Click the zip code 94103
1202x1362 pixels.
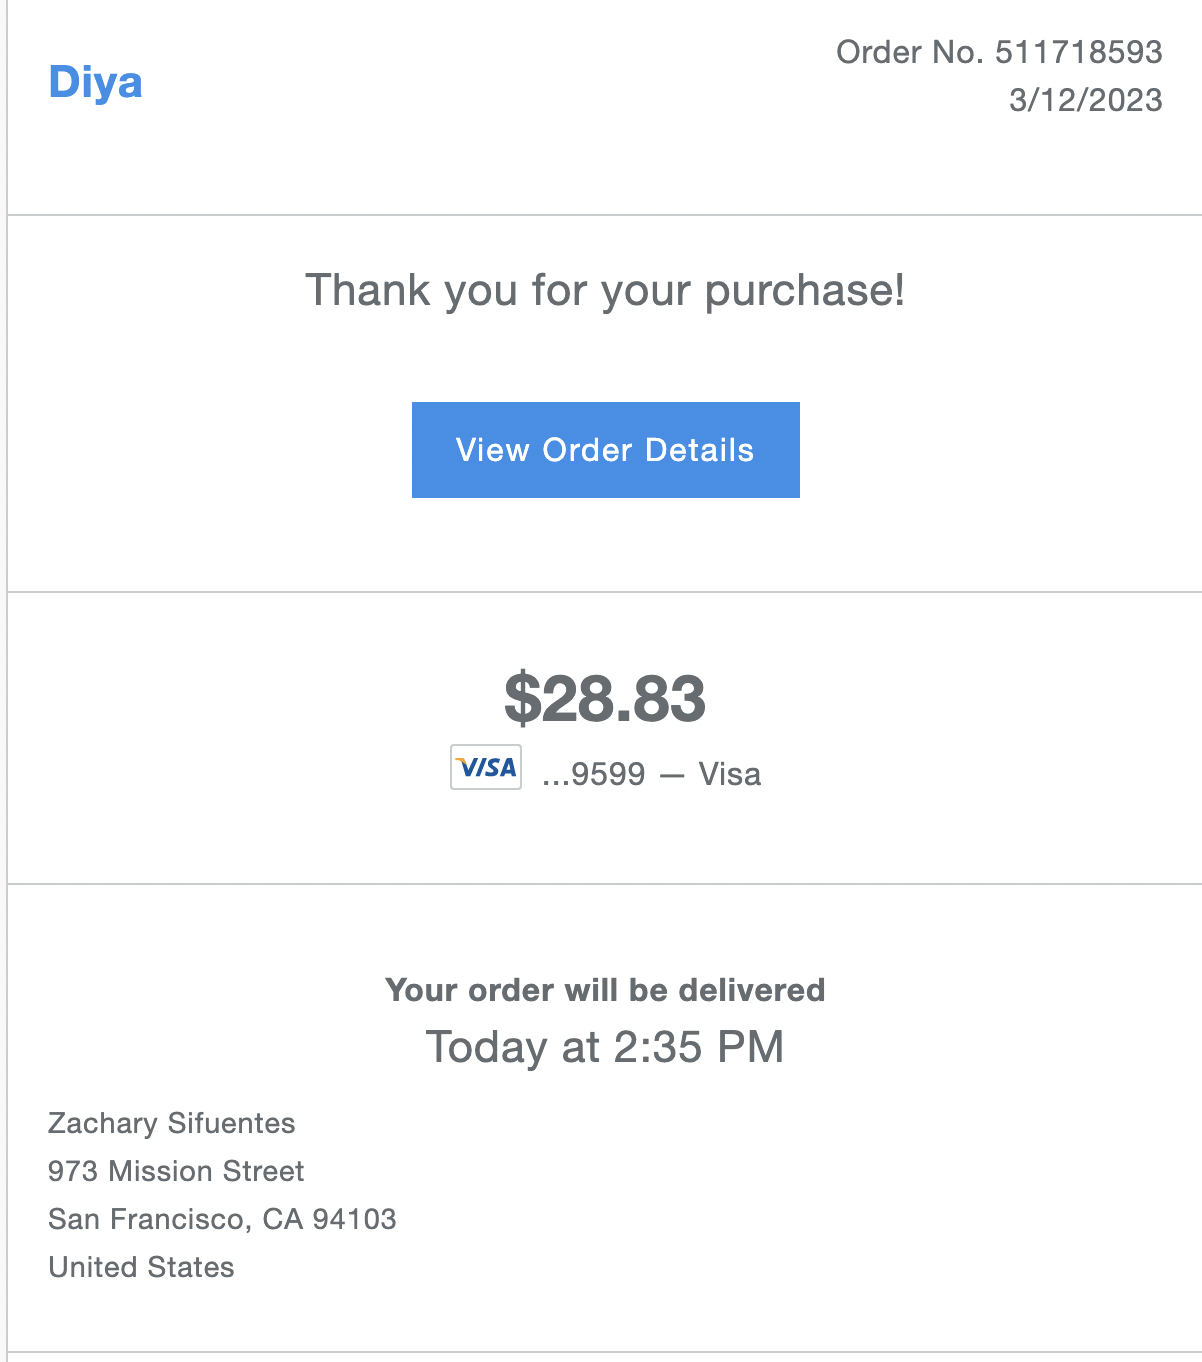355,1219
